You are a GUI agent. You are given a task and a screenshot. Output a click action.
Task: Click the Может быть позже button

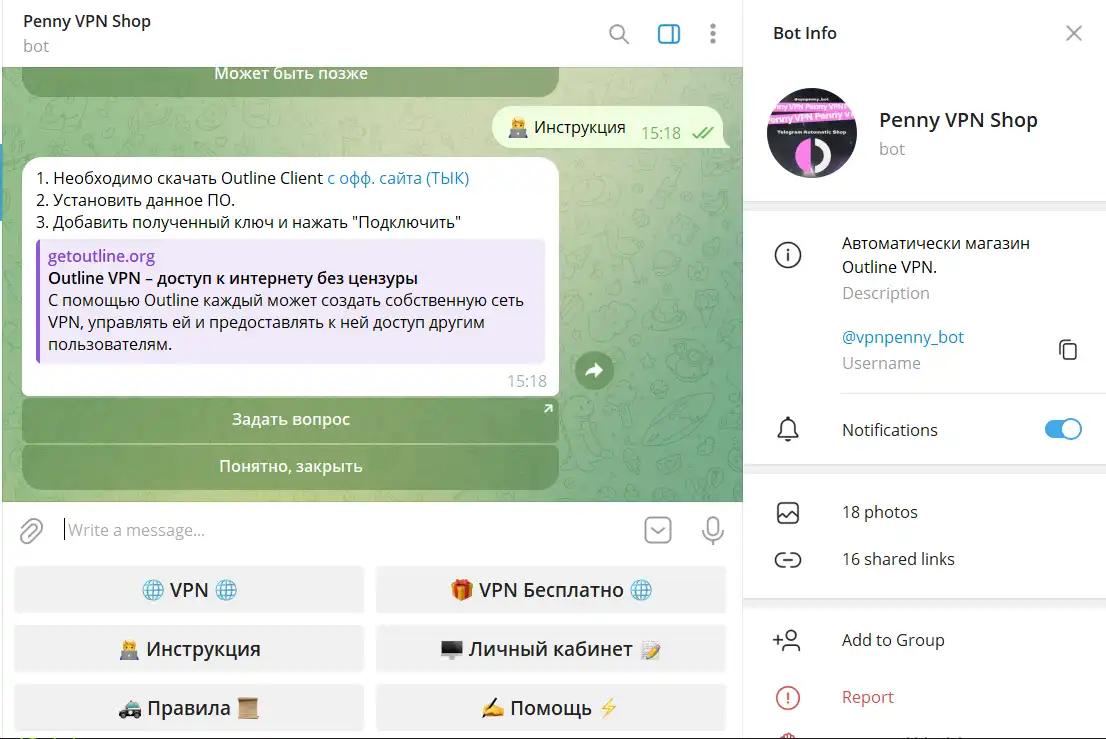291,79
